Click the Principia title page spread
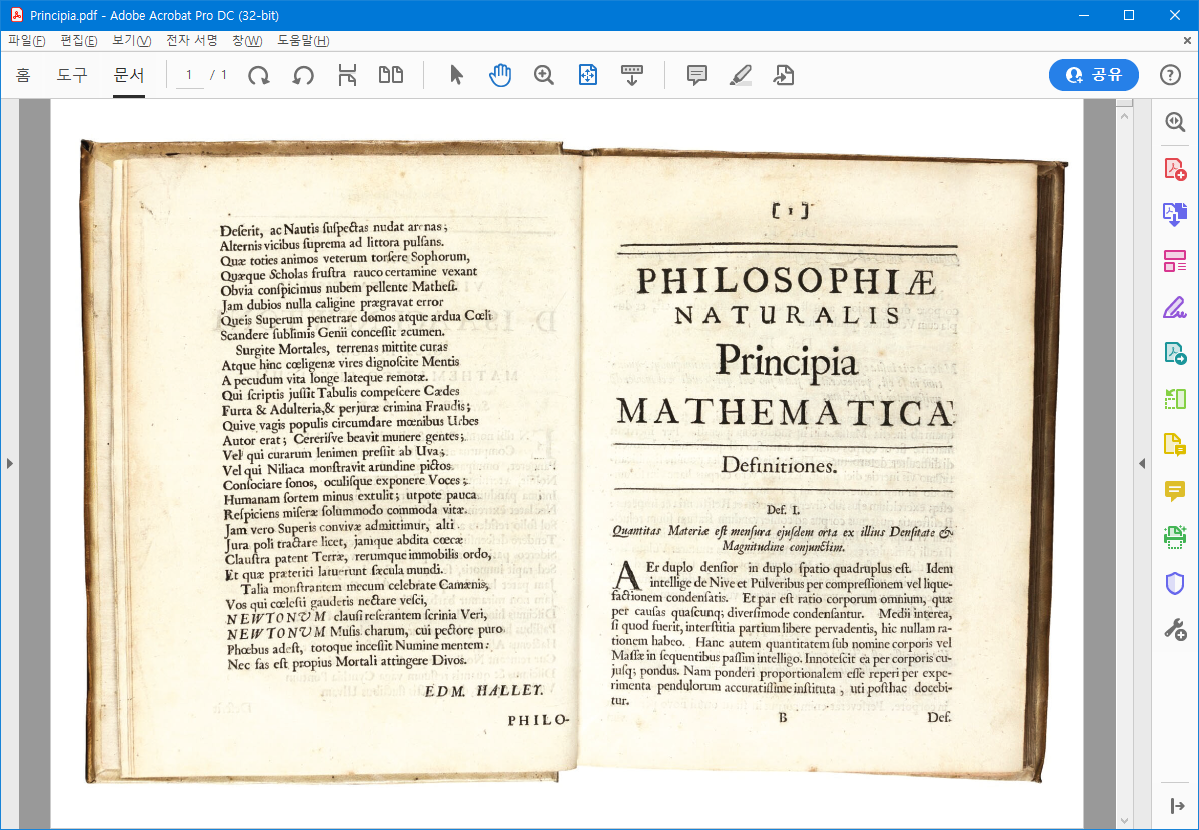1199x830 pixels. tap(574, 461)
